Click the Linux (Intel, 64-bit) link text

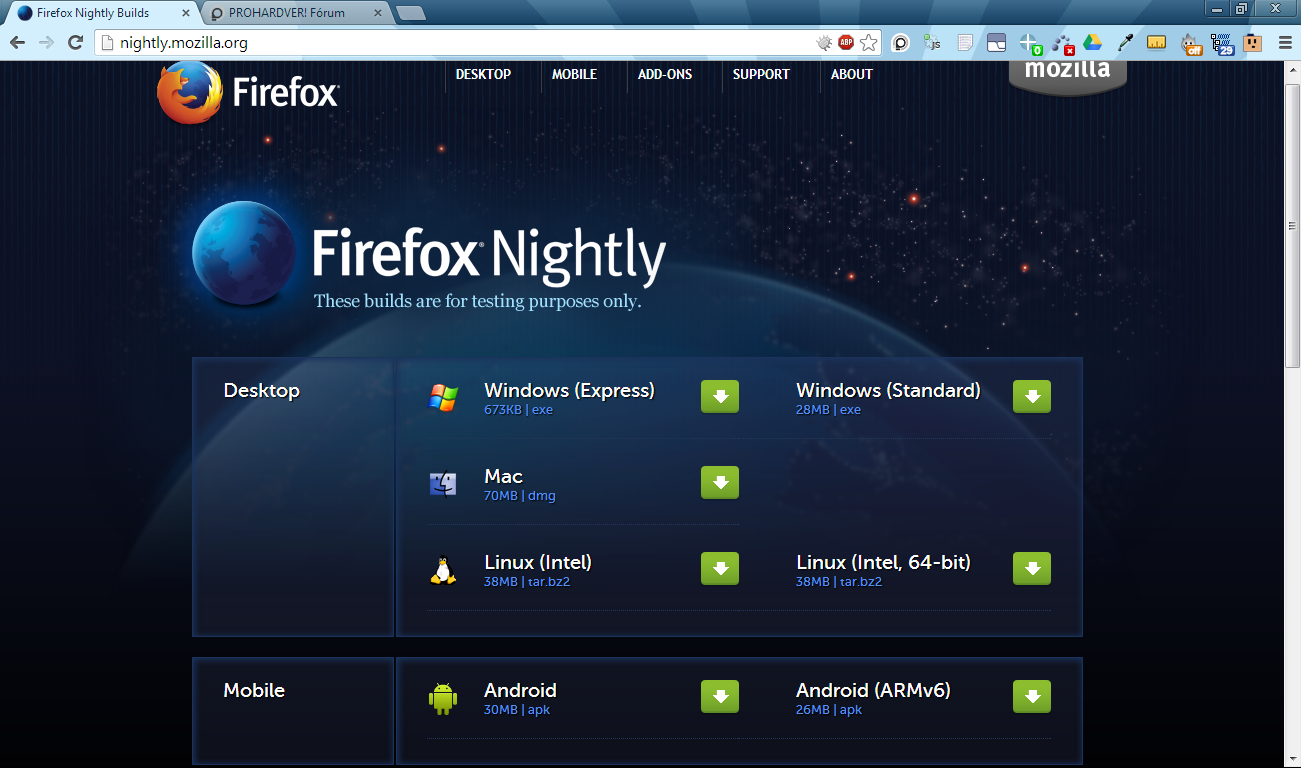click(x=883, y=562)
